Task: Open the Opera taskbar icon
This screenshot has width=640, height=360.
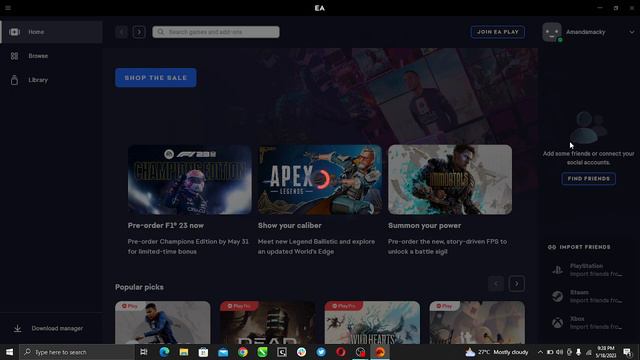Action: click(x=341, y=352)
